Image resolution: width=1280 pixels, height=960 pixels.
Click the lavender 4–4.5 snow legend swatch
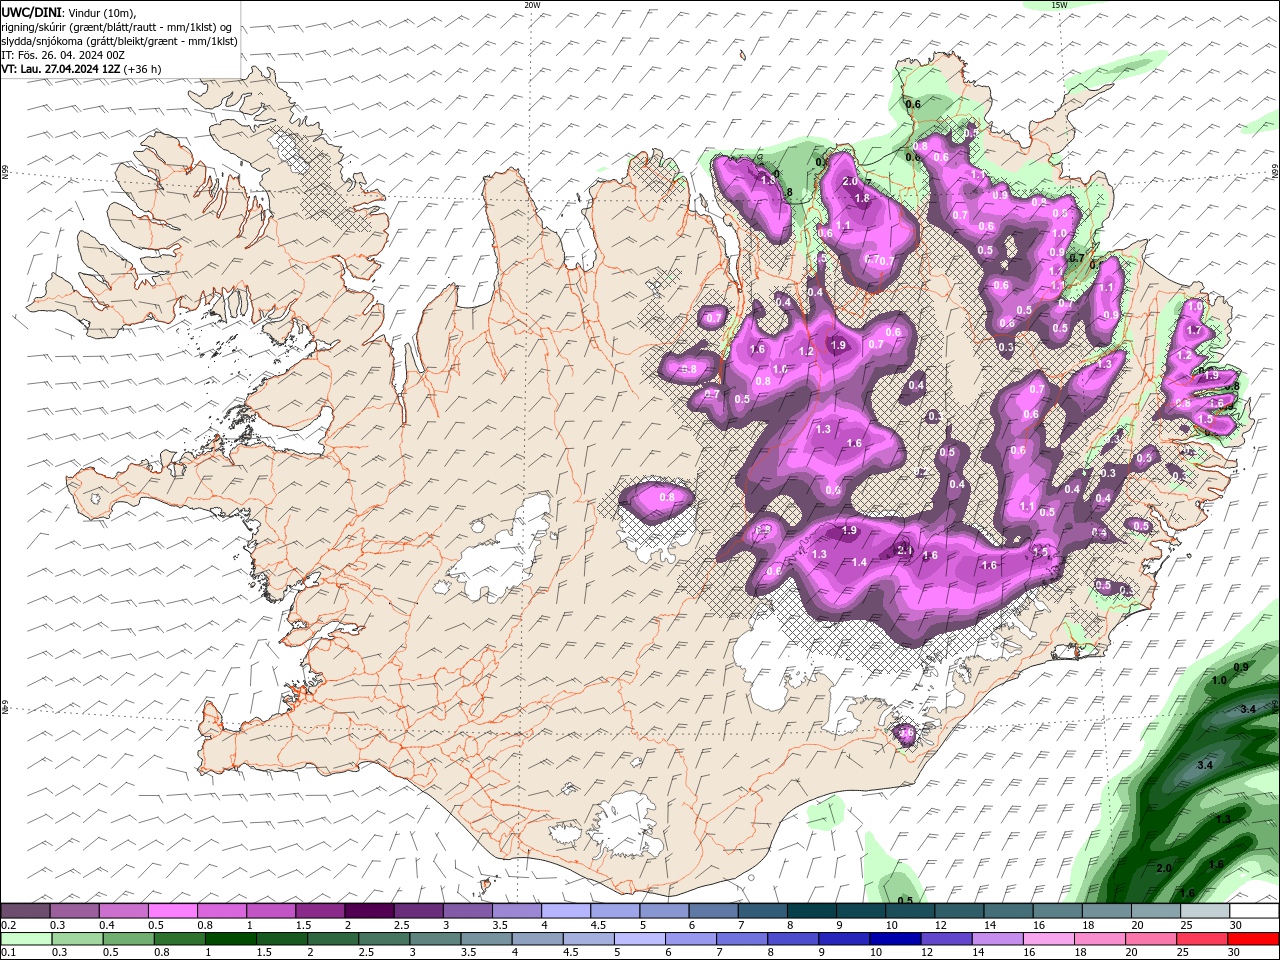click(x=565, y=911)
